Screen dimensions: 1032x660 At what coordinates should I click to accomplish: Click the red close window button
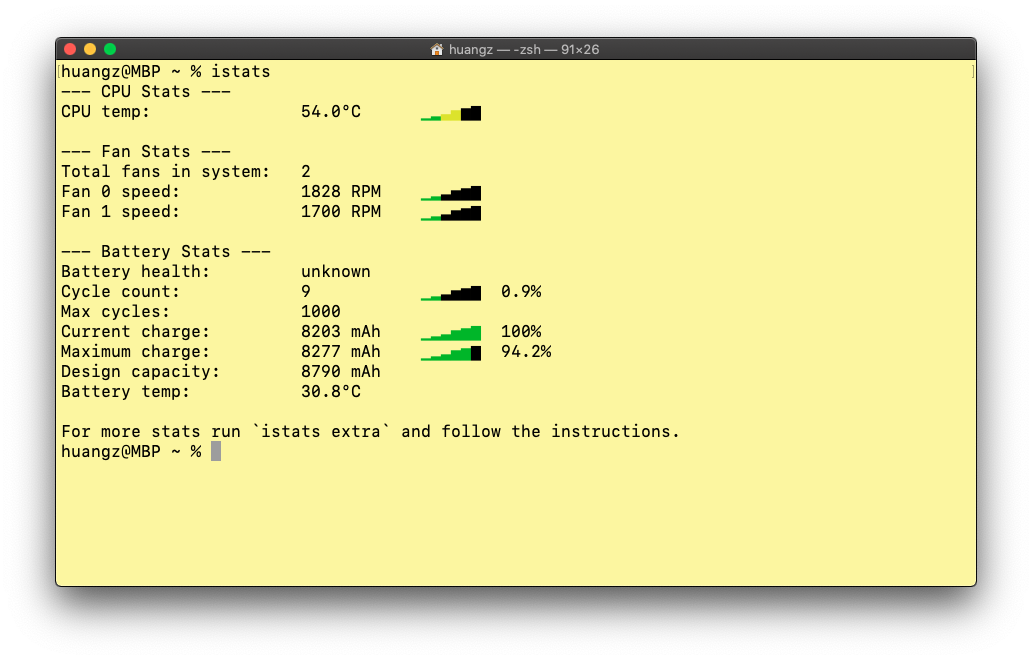[70, 49]
